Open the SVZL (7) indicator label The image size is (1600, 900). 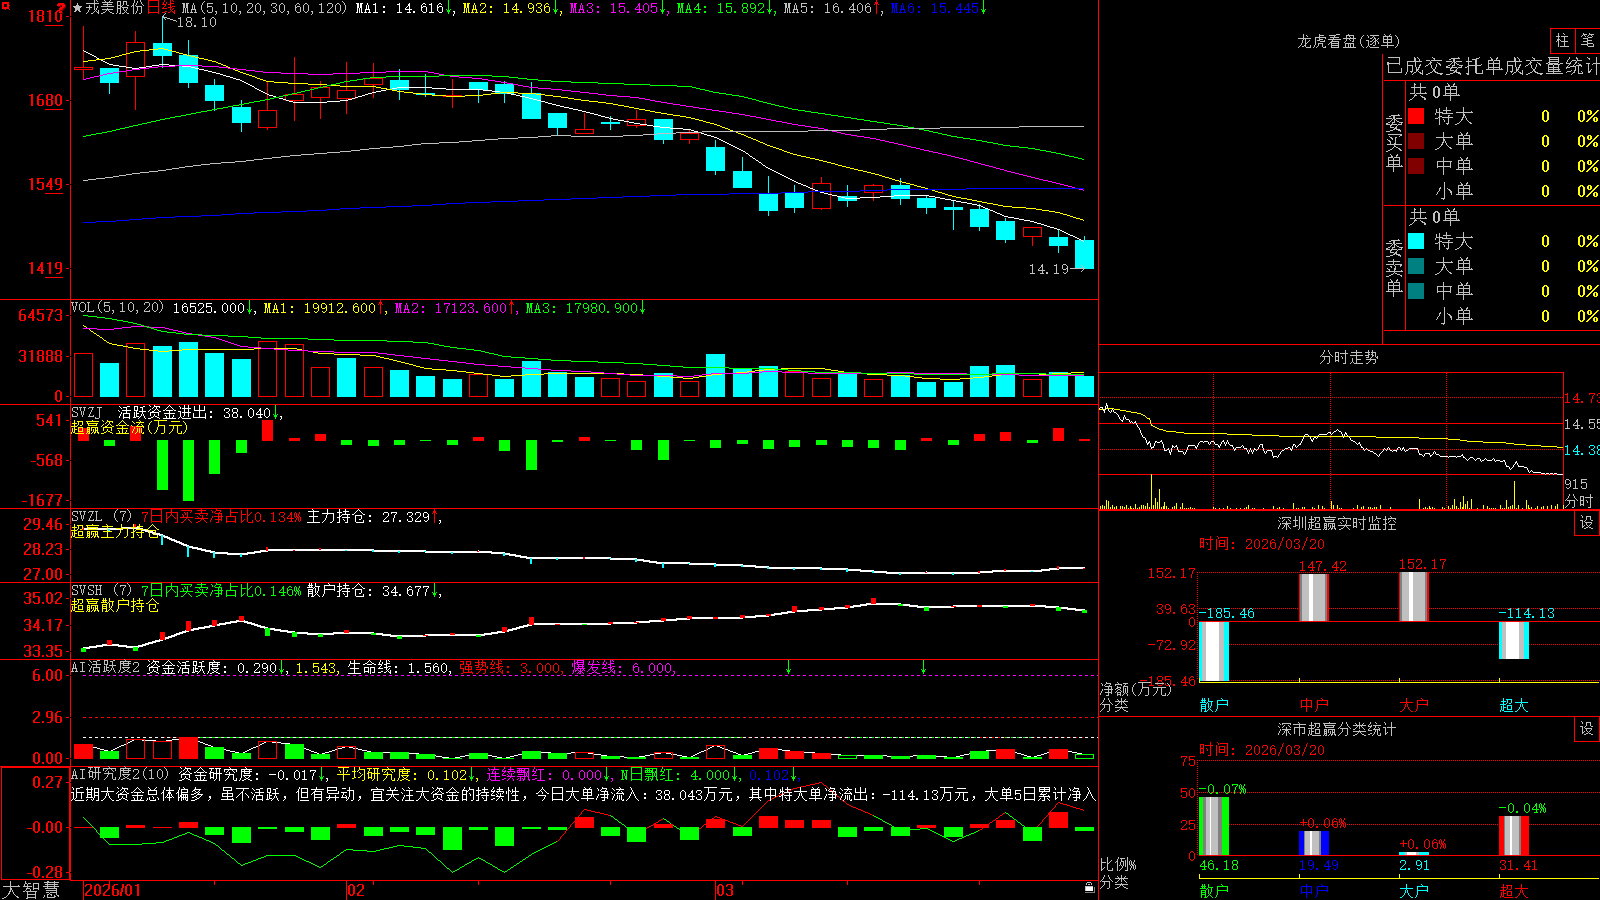click(101, 516)
